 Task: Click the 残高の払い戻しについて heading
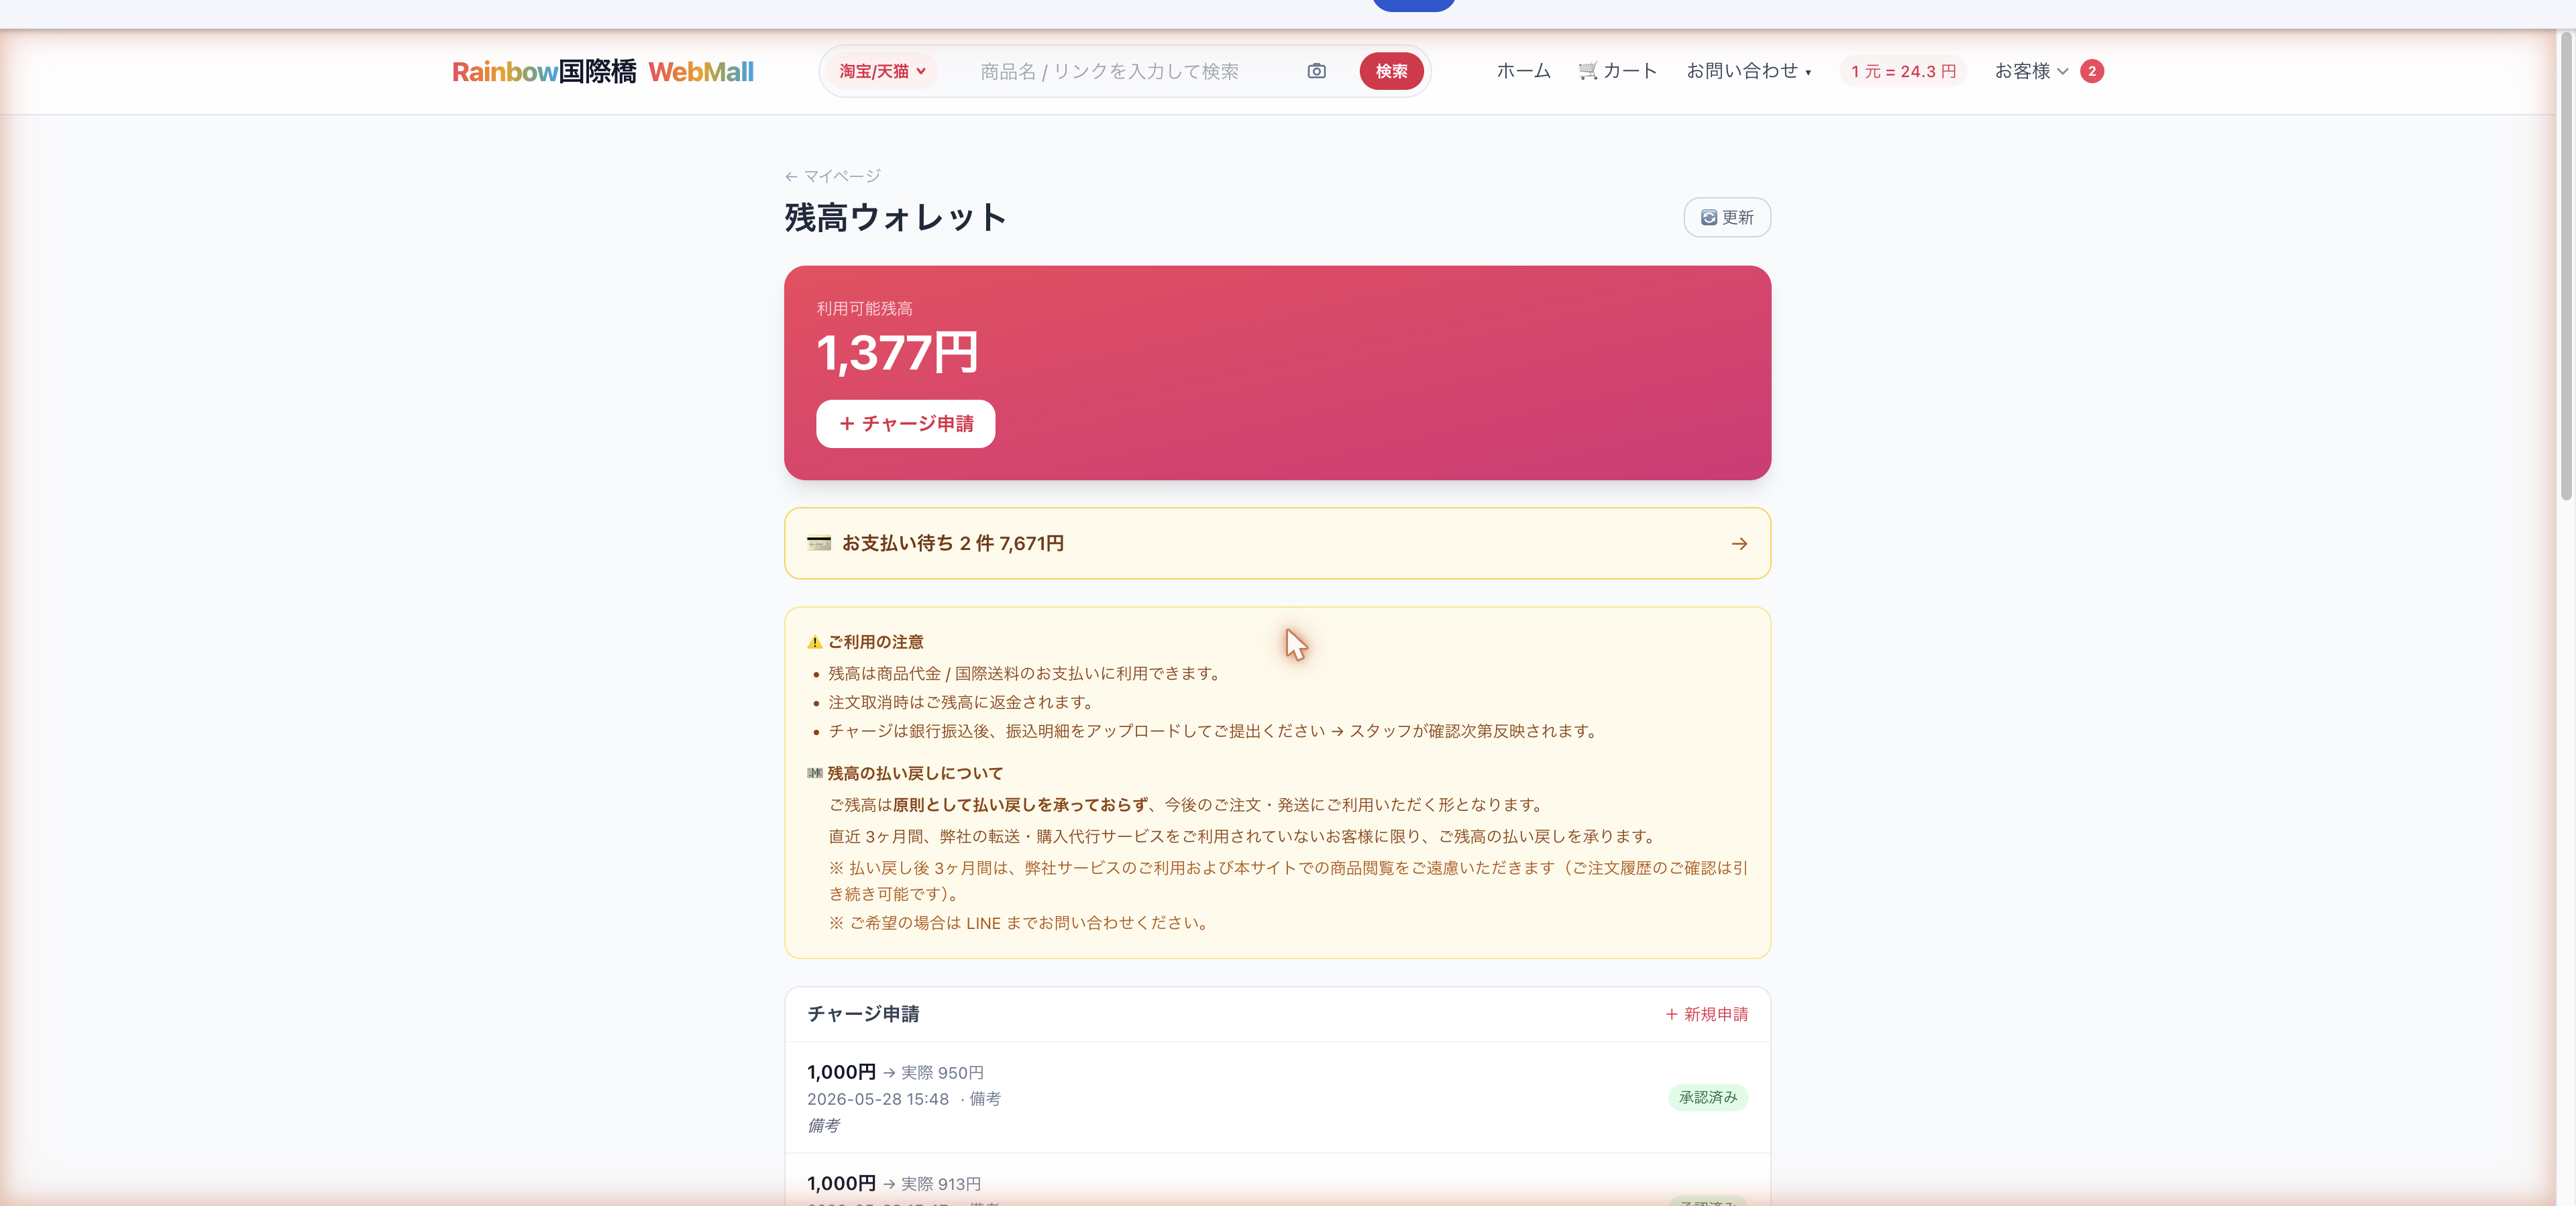click(x=915, y=774)
